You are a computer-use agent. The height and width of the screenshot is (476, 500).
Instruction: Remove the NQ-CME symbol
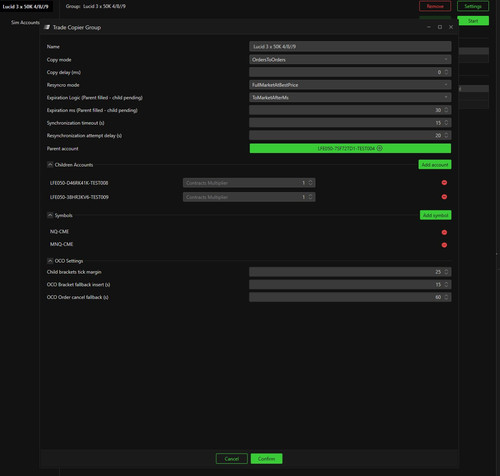point(444,232)
